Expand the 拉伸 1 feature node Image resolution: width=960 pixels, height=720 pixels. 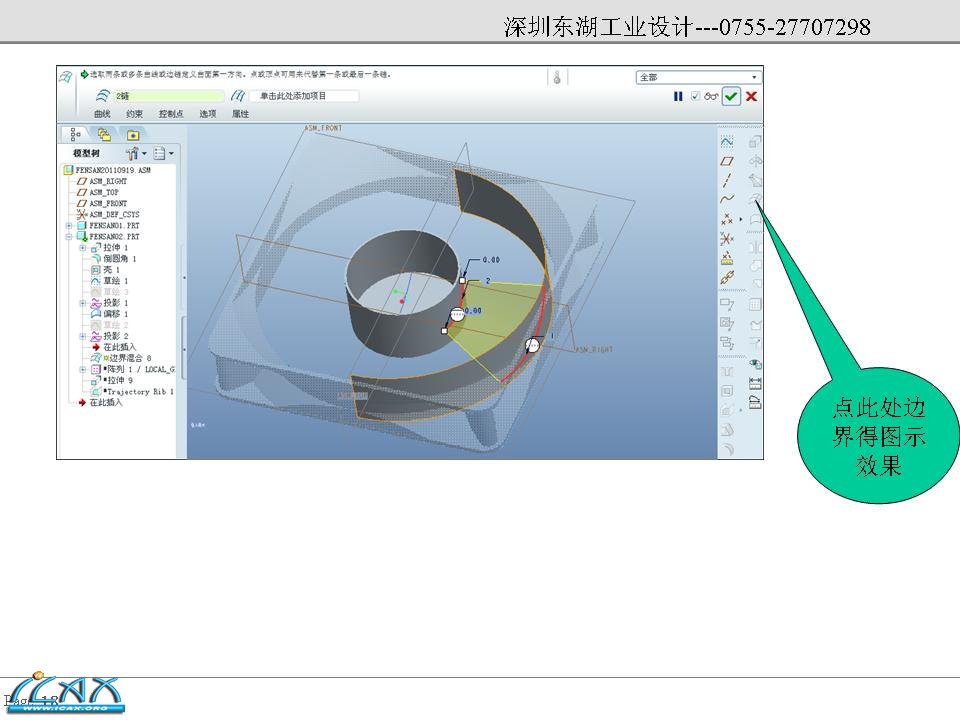click(83, 248)
